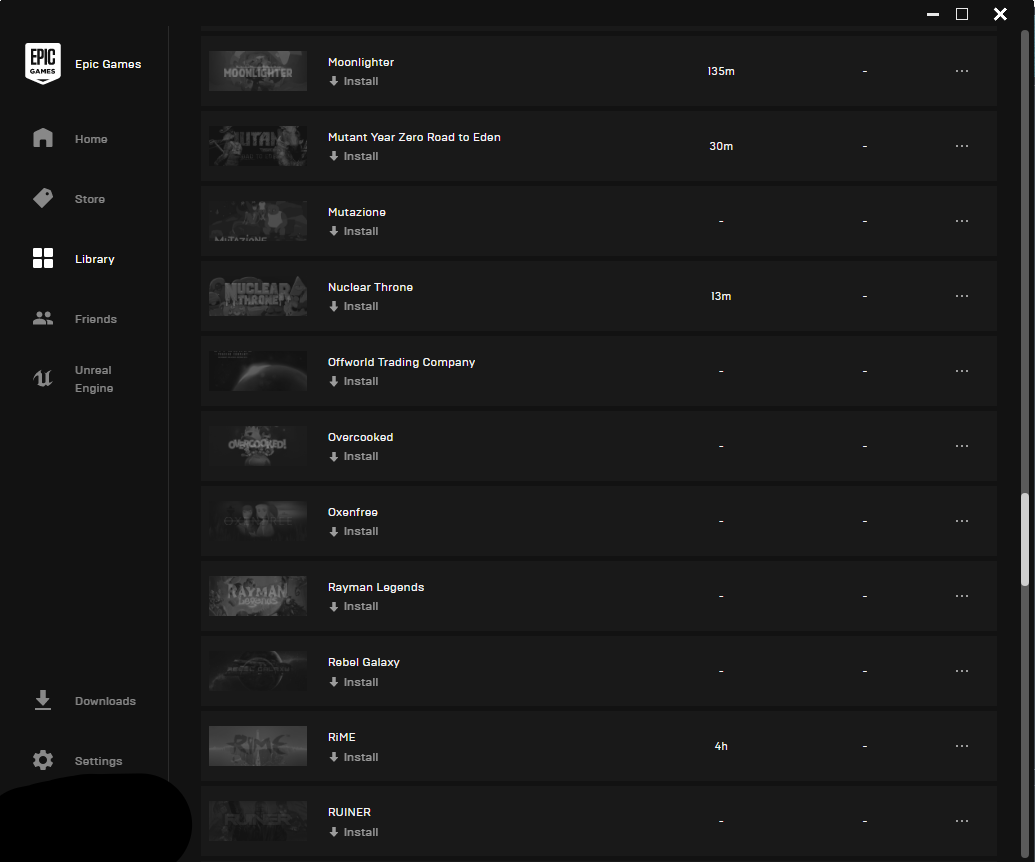Open the Home icon in sidebar

43,138
